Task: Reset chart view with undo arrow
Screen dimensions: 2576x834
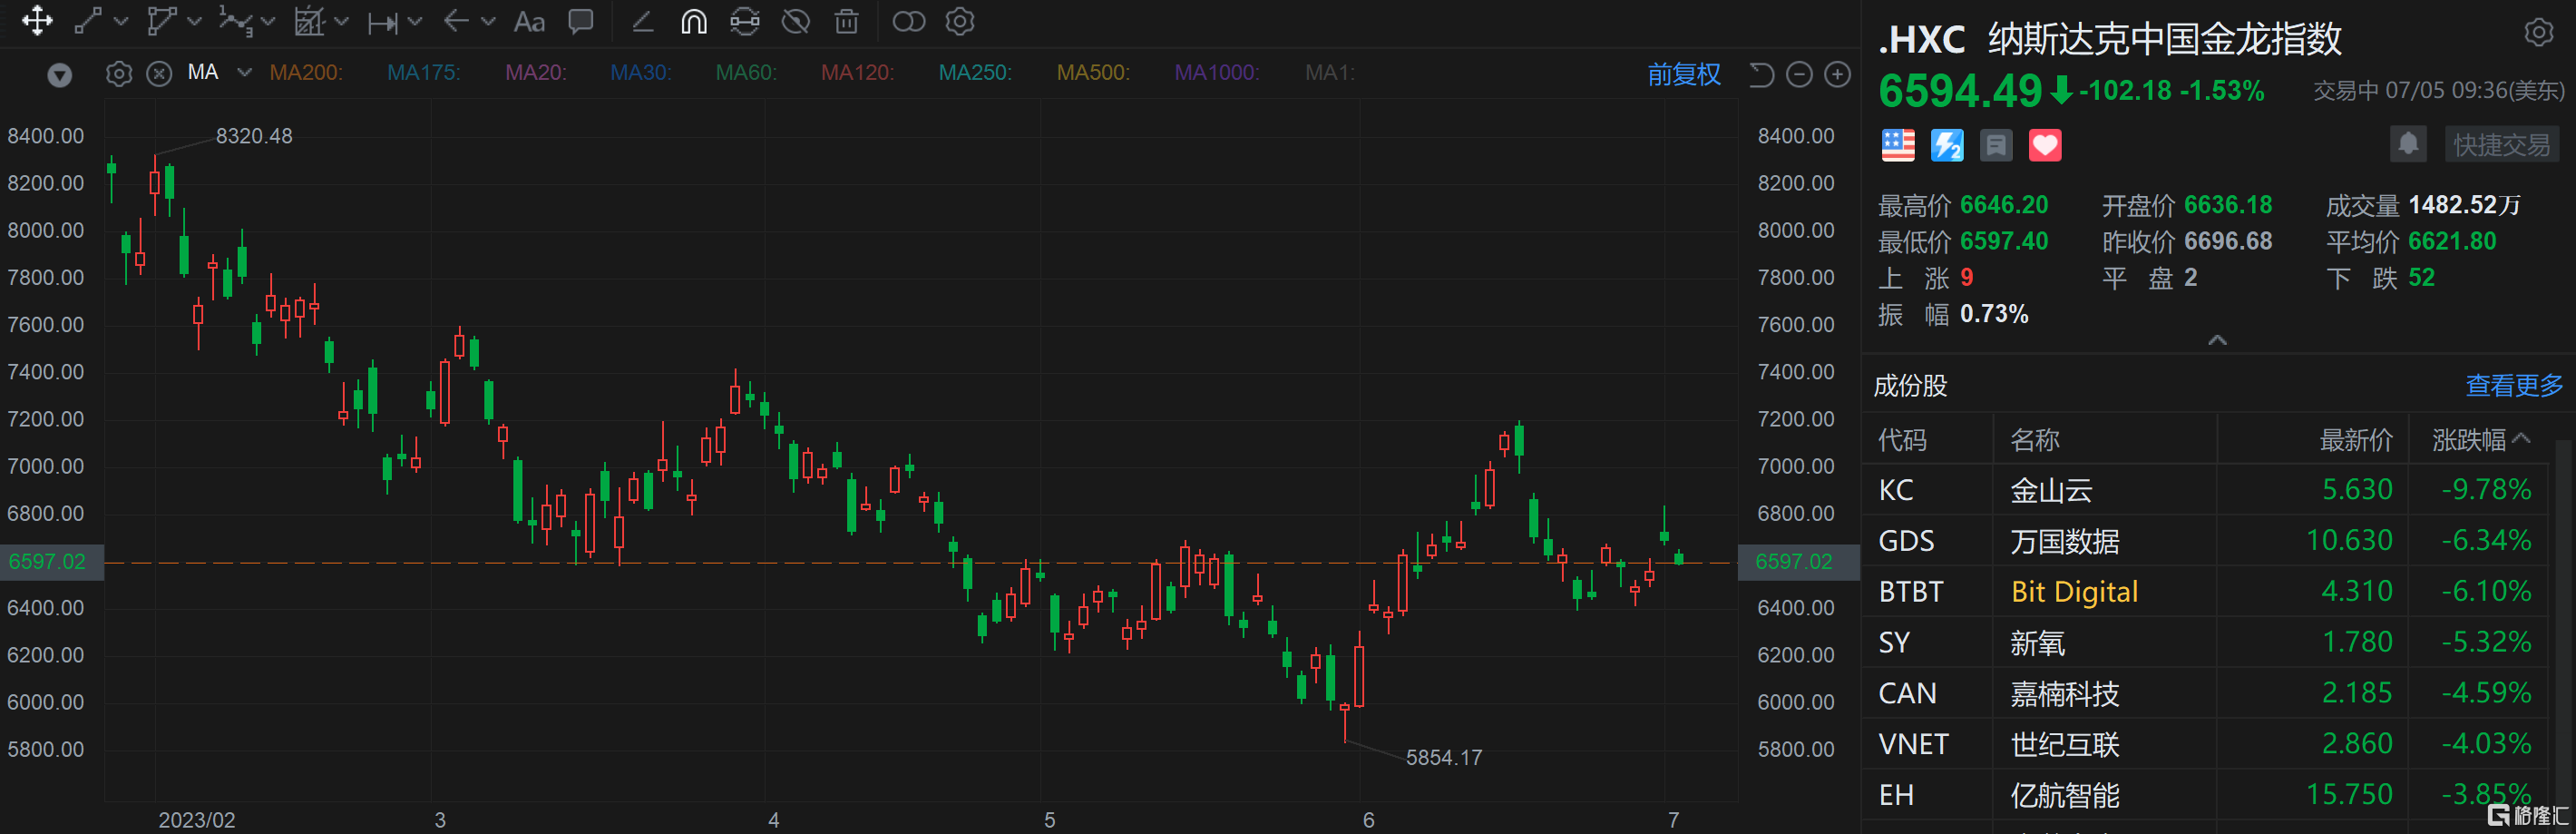Action: 1761,74
